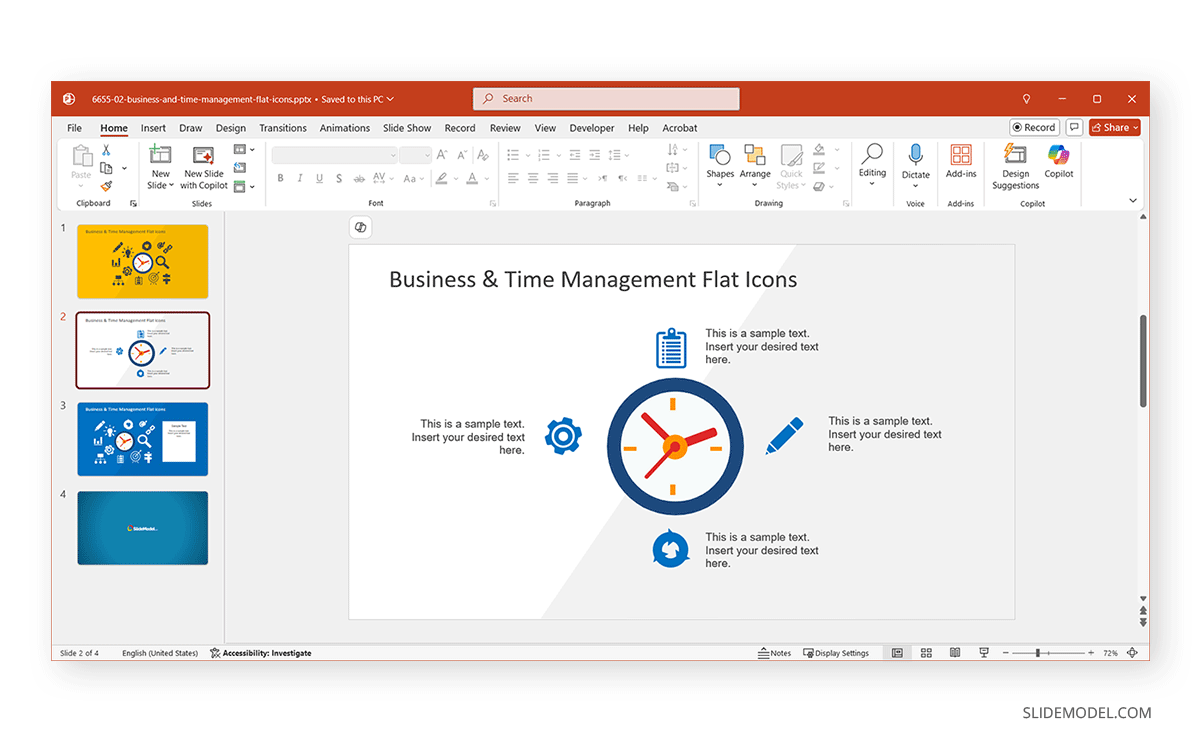
Task: Expand the Share button dropdown
Action: coord(1136,128)
